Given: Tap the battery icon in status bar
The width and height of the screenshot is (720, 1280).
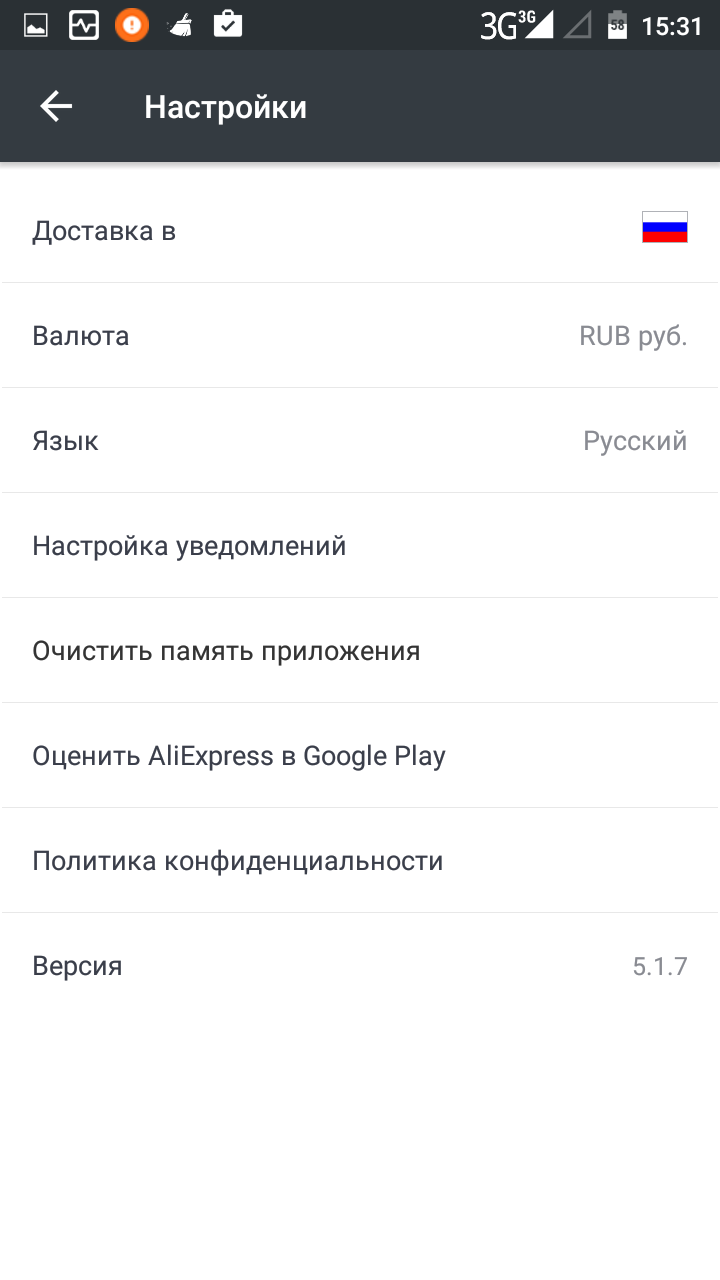Looking at the screenshot, I should pos(617,25).
